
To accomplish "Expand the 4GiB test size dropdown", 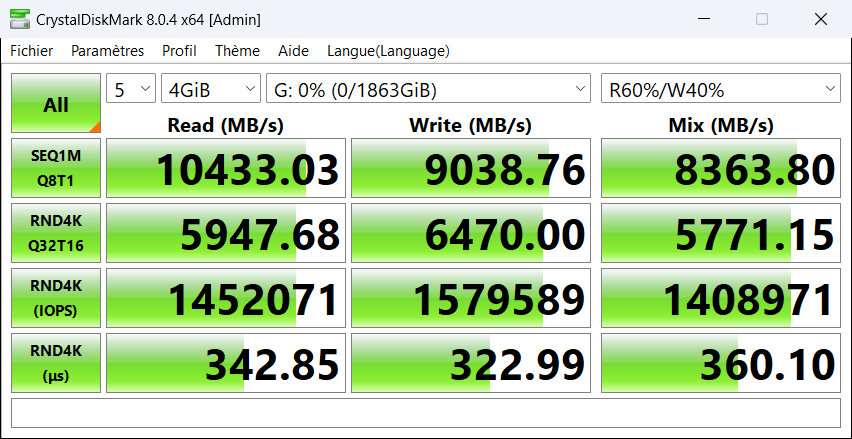I will [x=210, y=90].
